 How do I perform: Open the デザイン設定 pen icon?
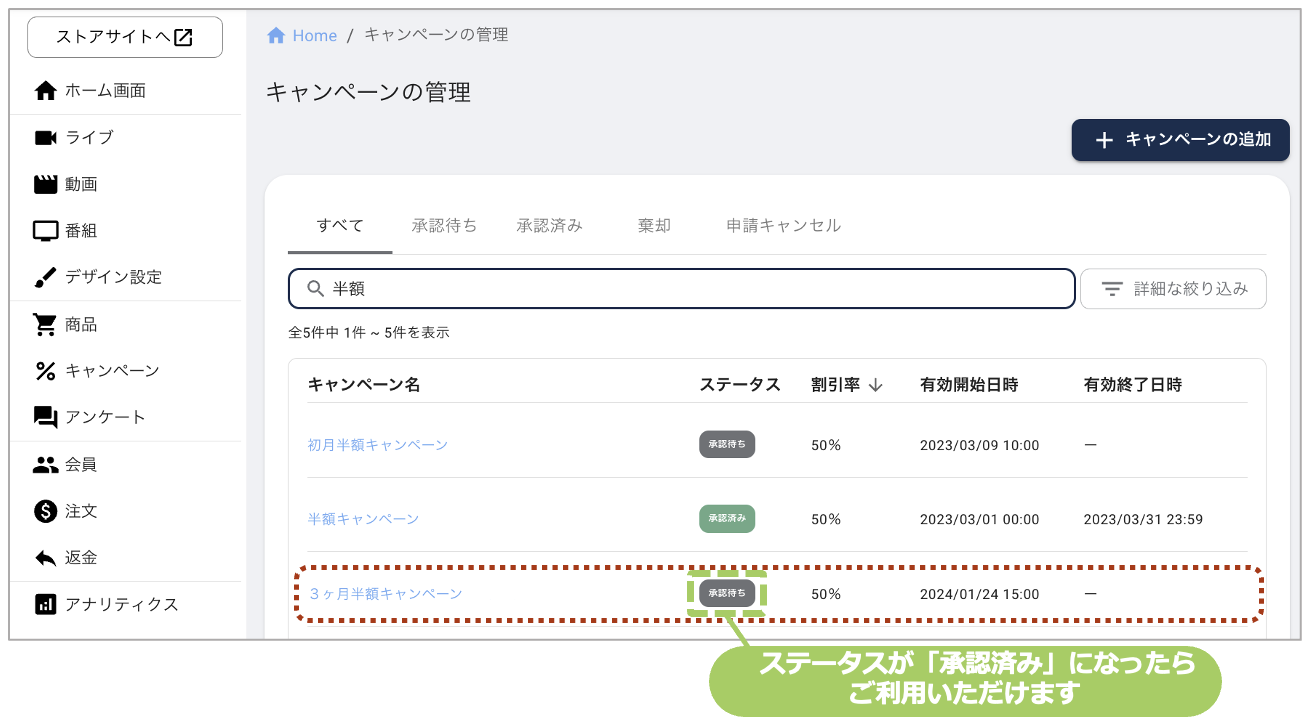pyautogui.click(x=45, y=277)
